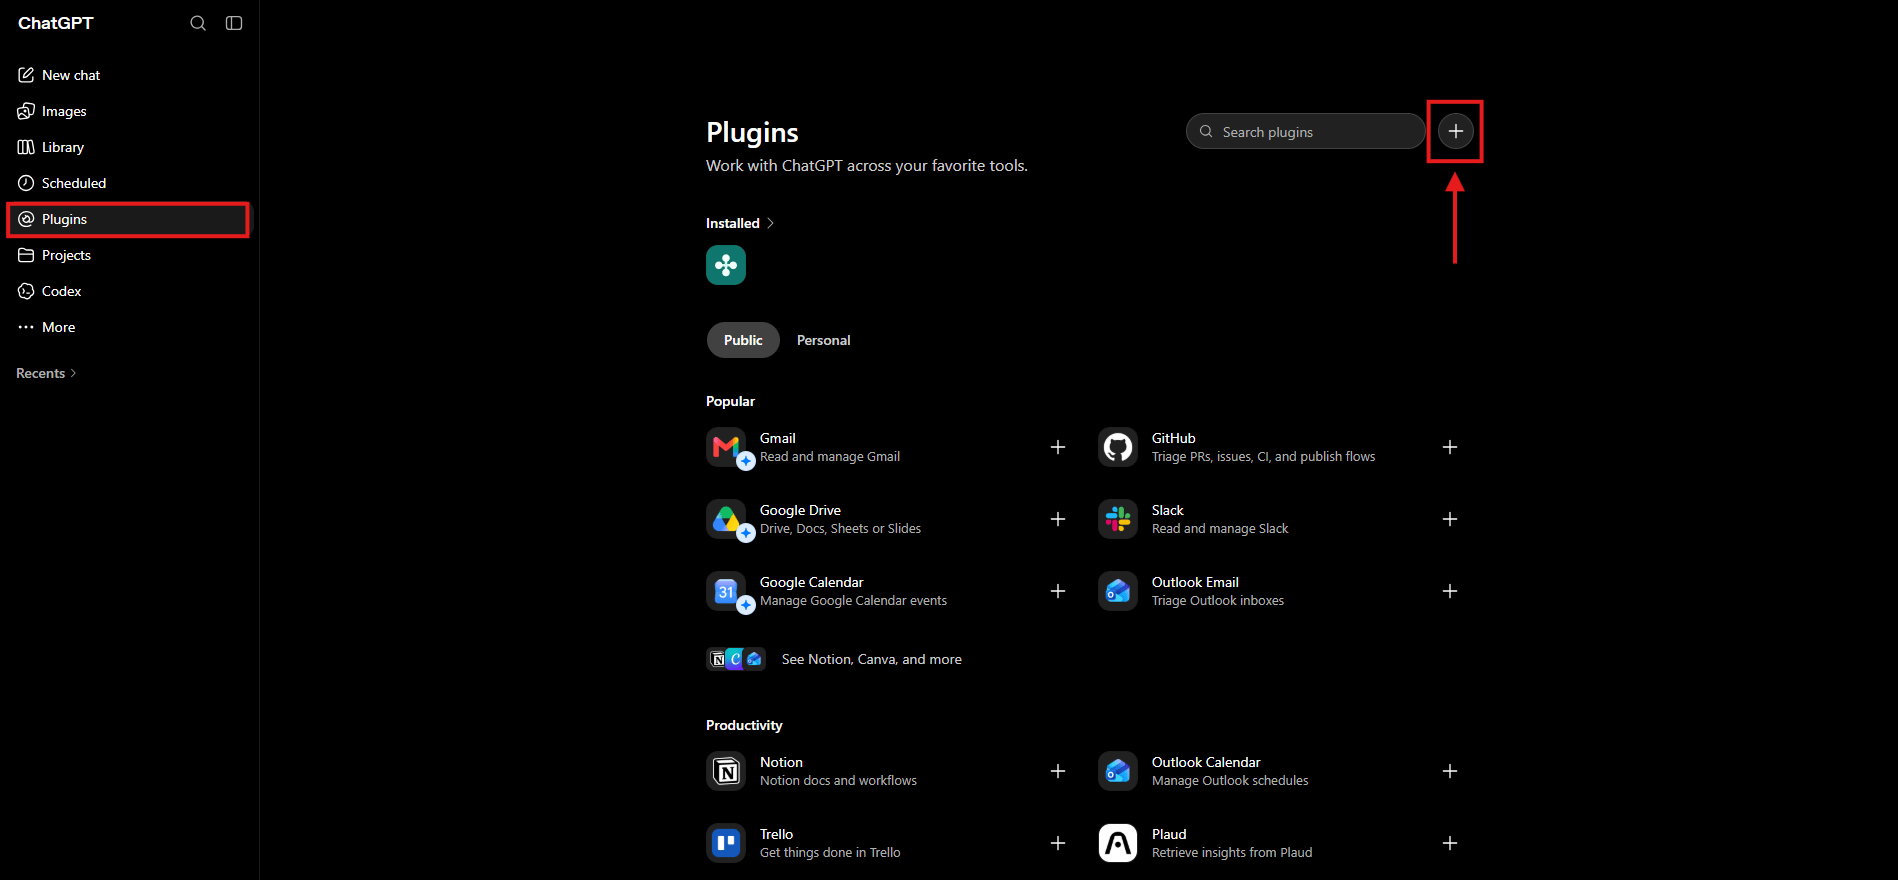Screen dimensions: 1898x880
Task: Open the installed green plugin icon
Action: [726, 265]
